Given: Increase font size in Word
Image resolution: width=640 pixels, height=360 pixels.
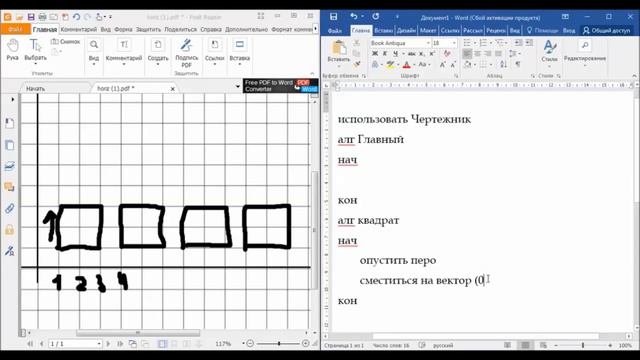Looking at the screenshot, I should pos(443,64).
